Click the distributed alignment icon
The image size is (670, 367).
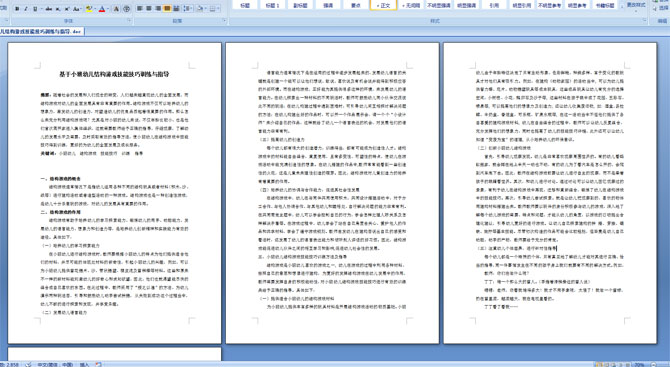pos(176,8)
